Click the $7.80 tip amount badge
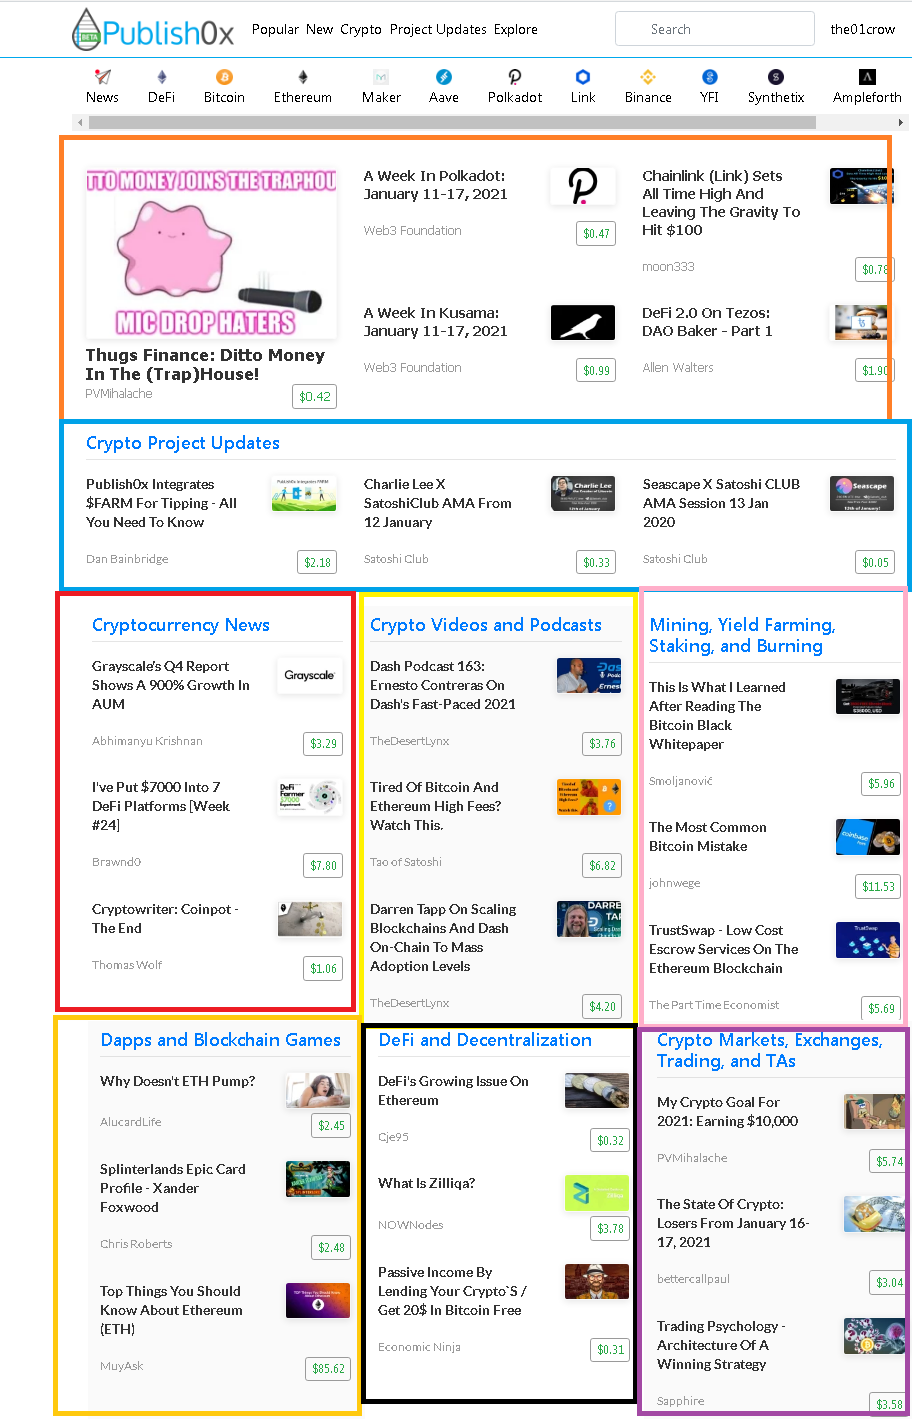This screenshot has height=1420, width=912. click(324, 866)
